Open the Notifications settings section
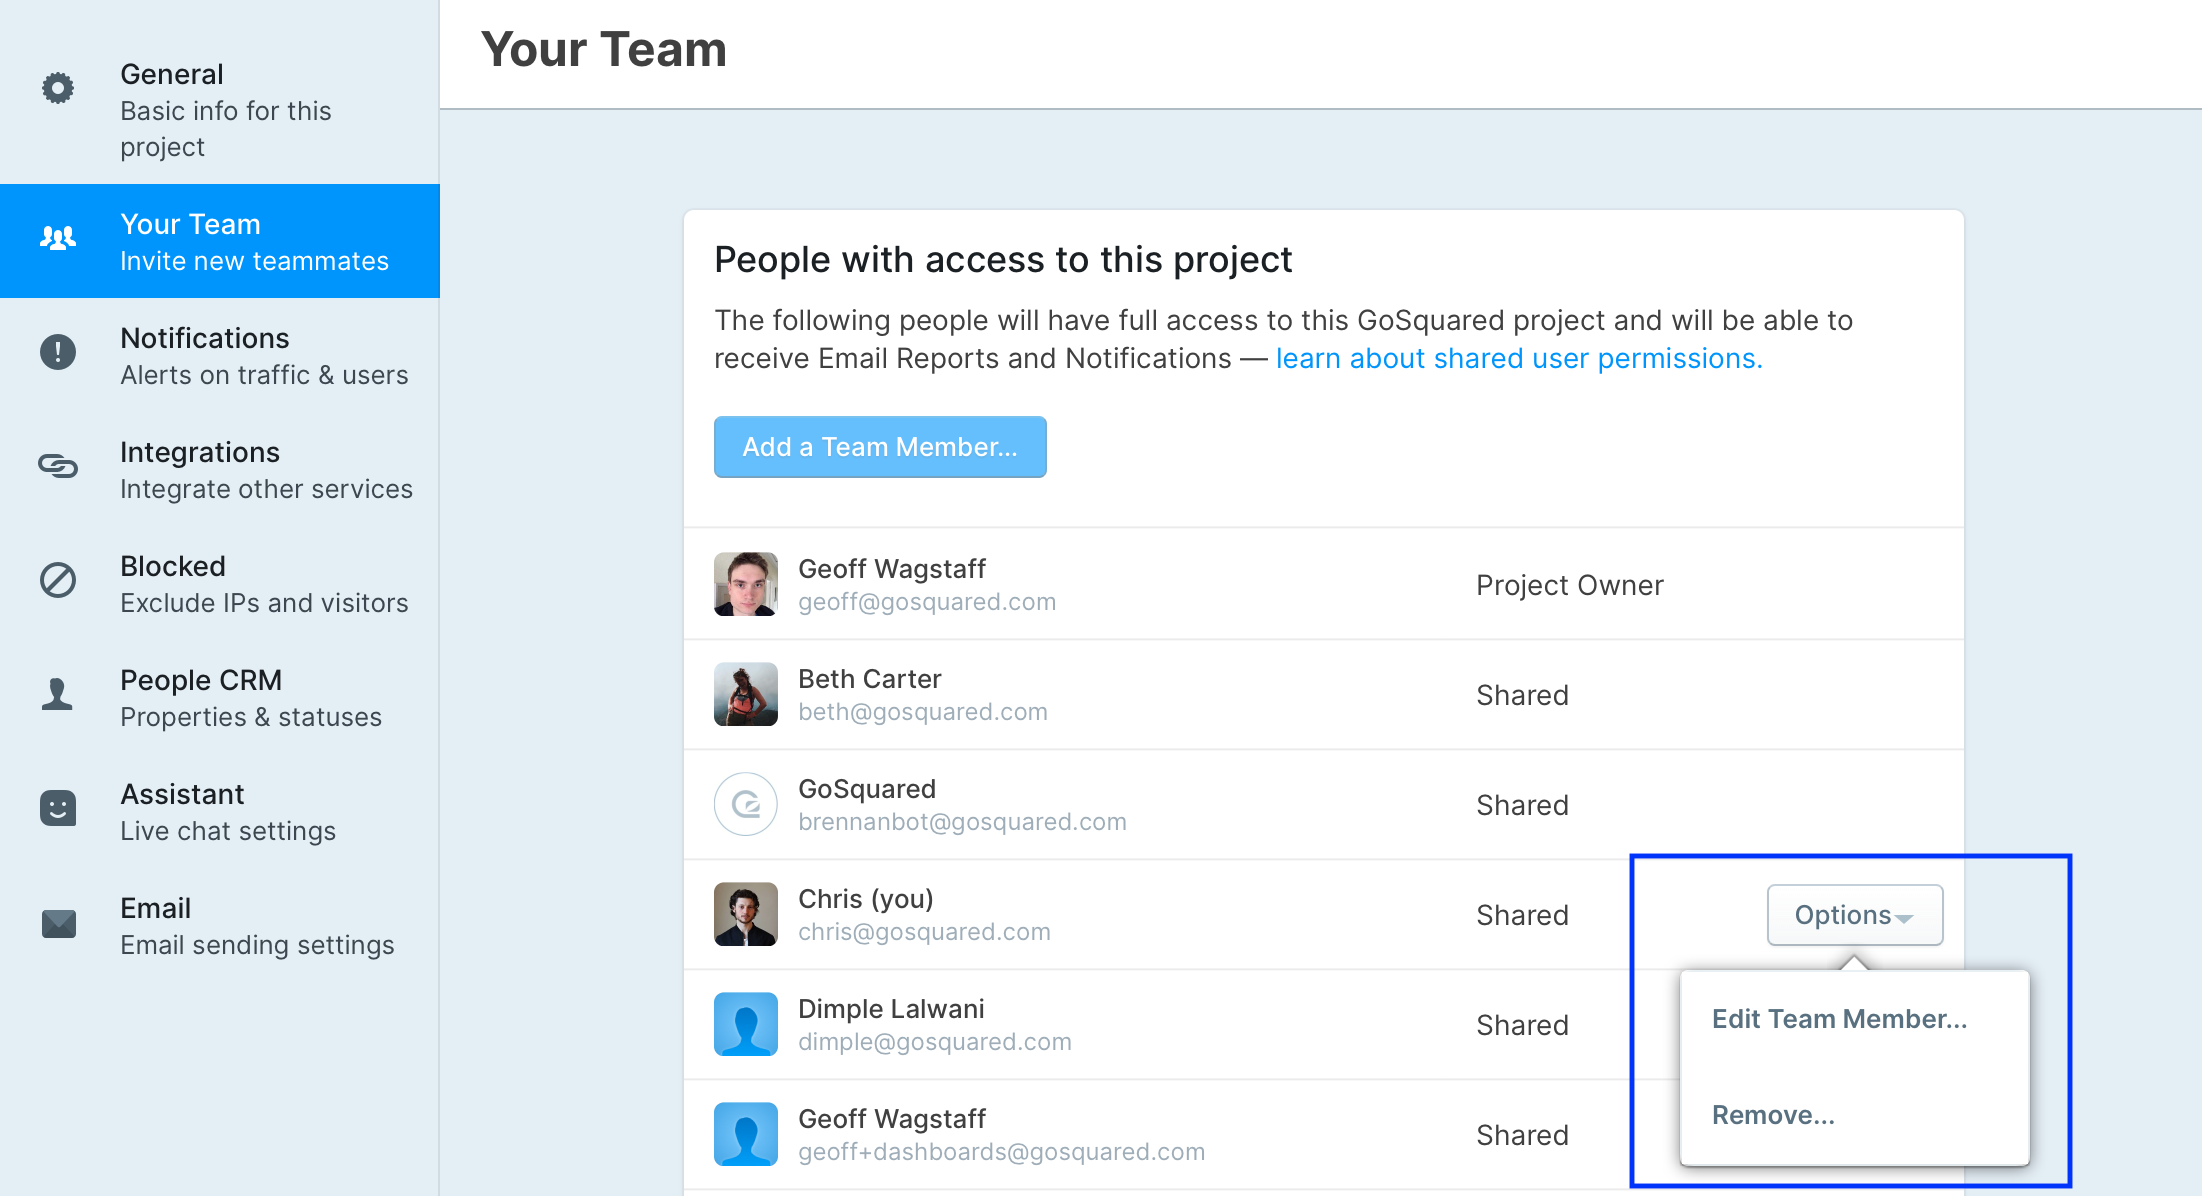 [x=220, y=355]
